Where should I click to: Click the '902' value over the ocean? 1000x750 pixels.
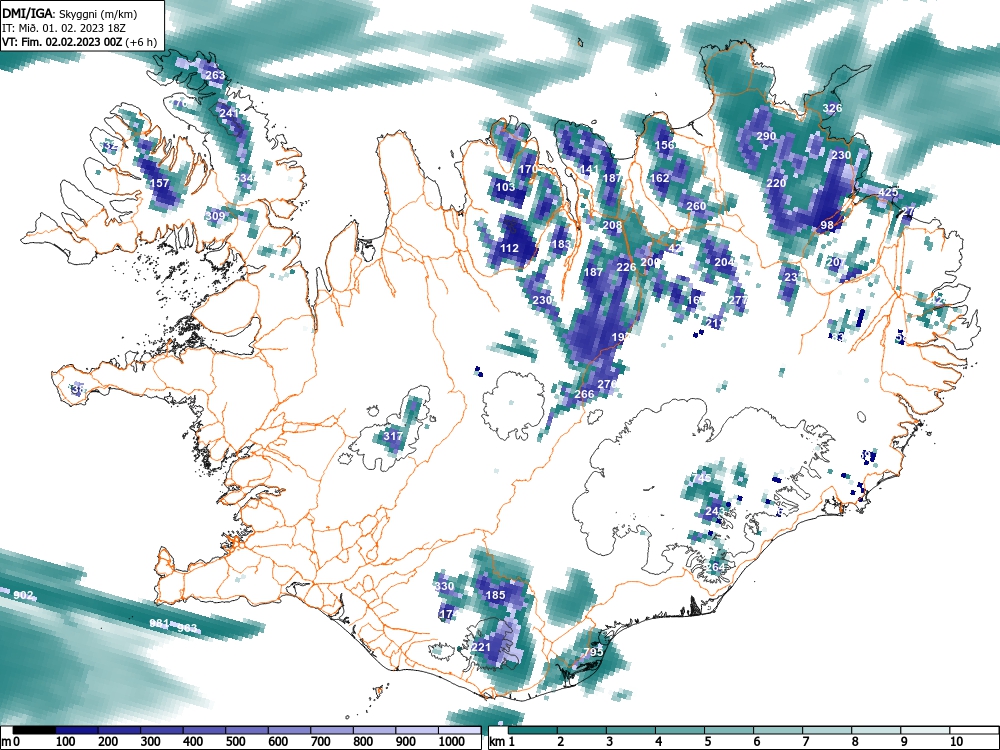coord(23,595)
